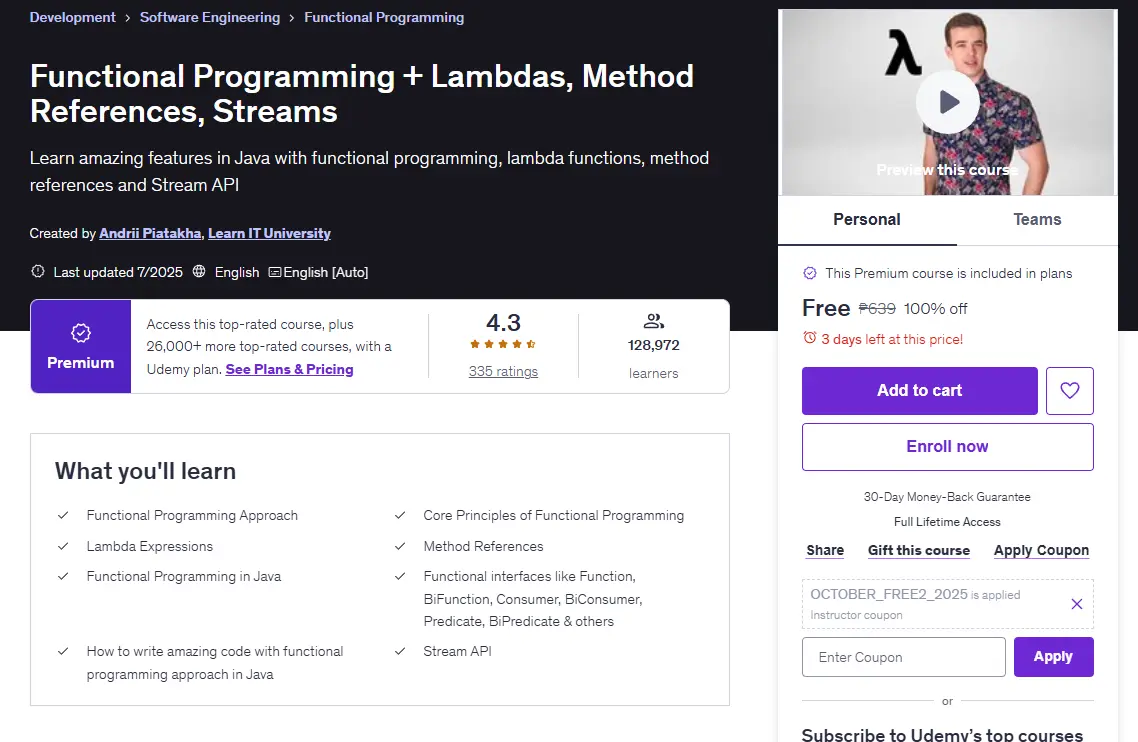Open Learn IT University instructor link
The width and height of the screenshot is (1138, 742).
[x=269, y=233]
